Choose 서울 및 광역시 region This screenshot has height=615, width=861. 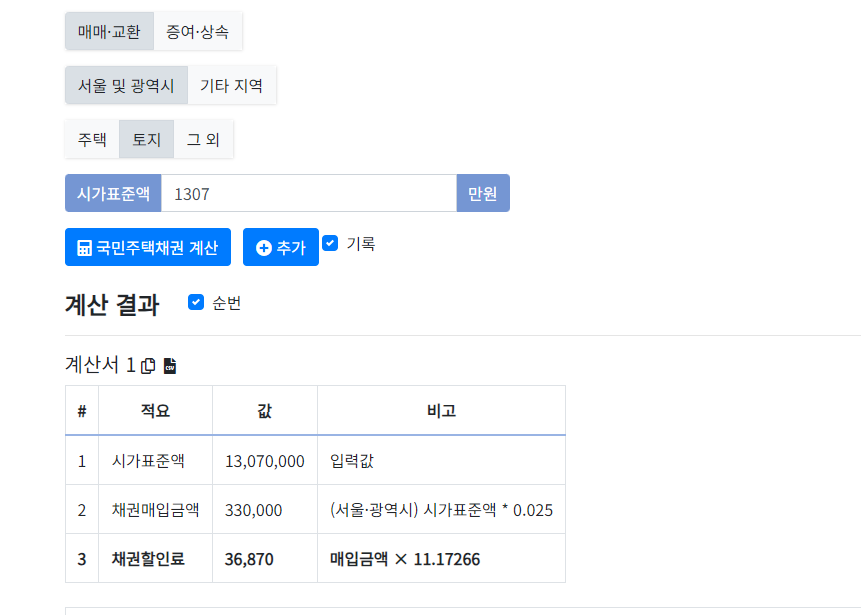point(126,85)
